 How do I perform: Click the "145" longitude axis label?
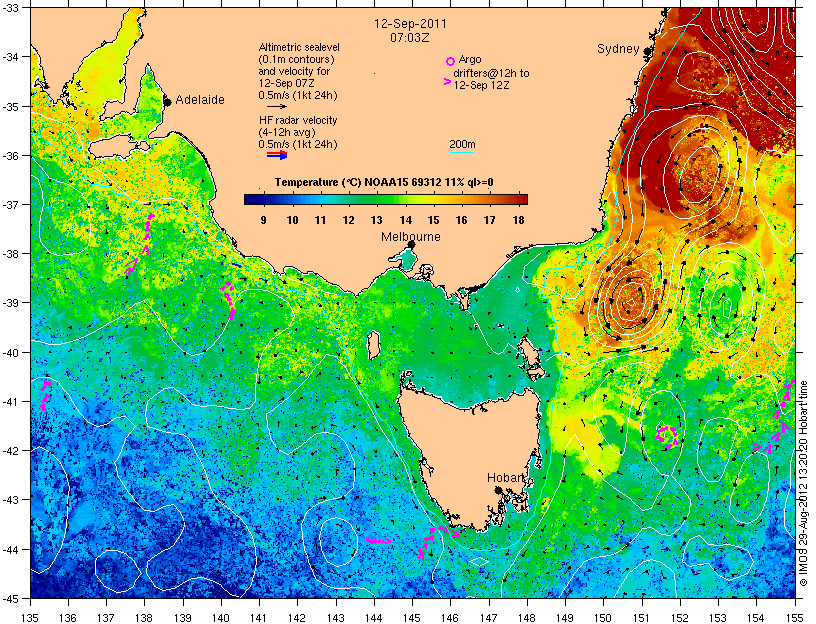coord(412,618)
